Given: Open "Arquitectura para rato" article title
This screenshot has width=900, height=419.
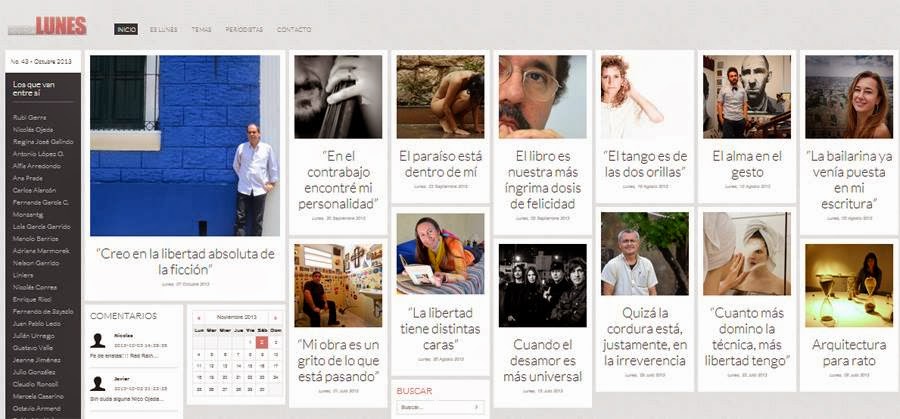Looking at the screenshot, I should [x=849, y=352].
